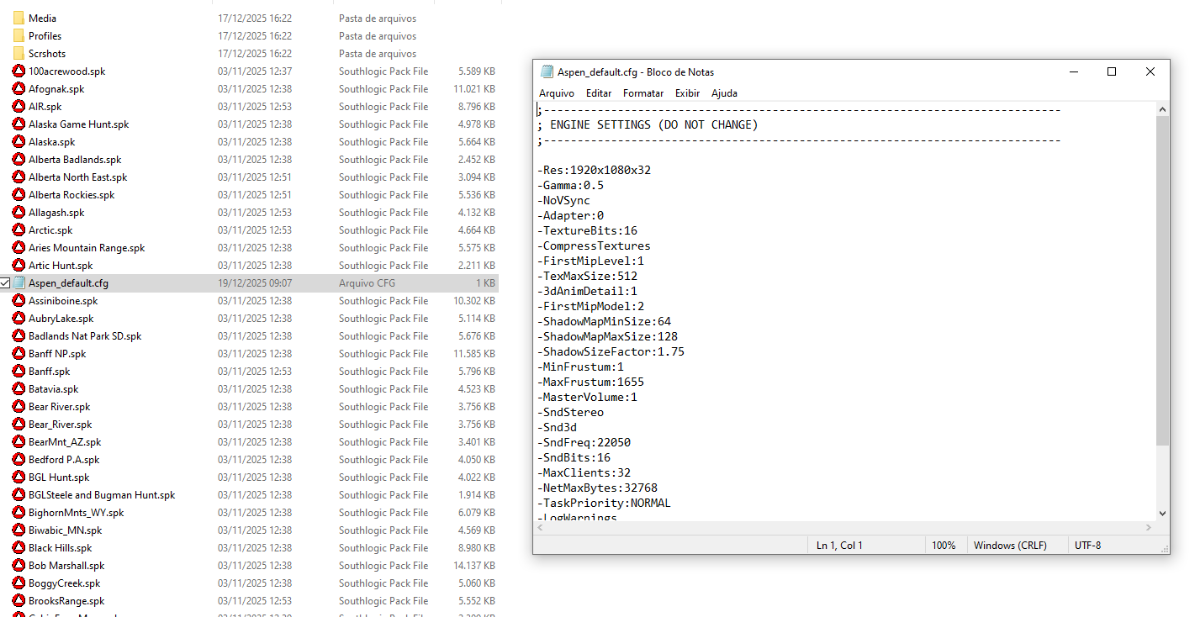The height and width of the screenshot is (617, 1200).
Task: Click the Notepad vertical scrollbar thumb
Action: (x=1162, y=280)
